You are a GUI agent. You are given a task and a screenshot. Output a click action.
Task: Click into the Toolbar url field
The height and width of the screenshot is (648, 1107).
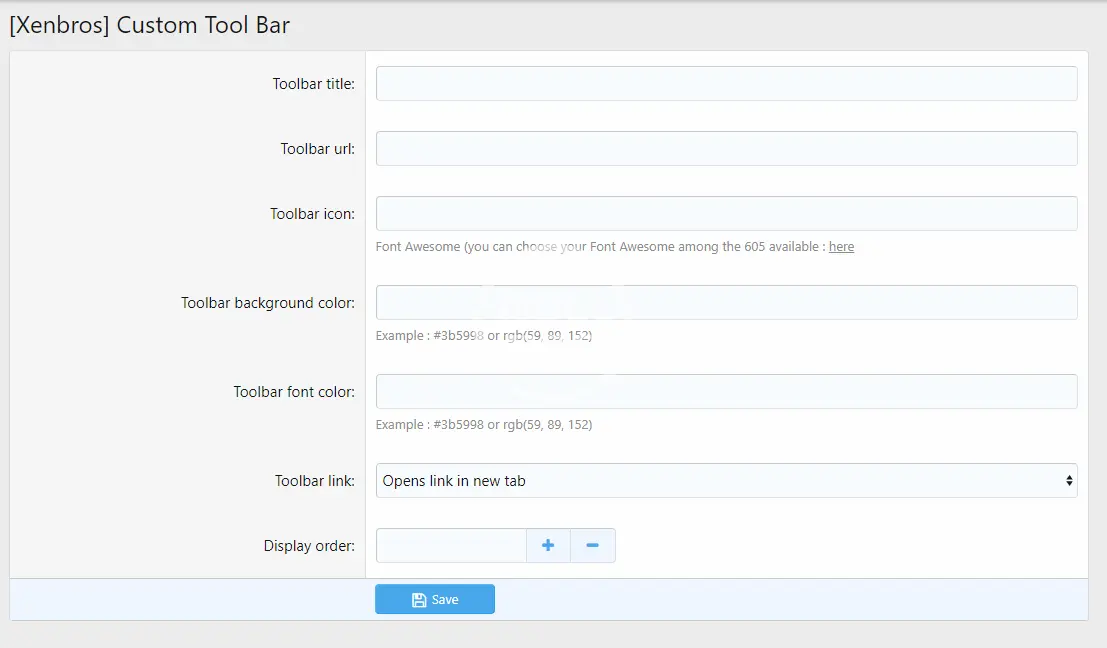pyautogui.click(x=726, y=149)
